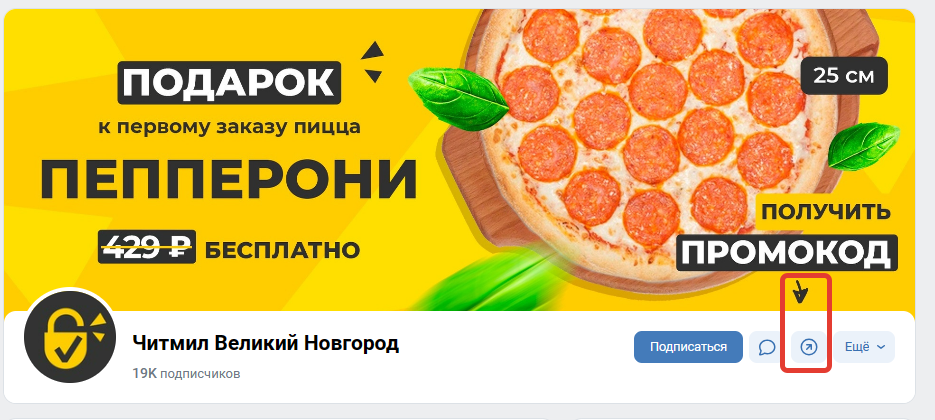Click the basil leaf below 25 см
The image size is (935, 420).
click(863, 147)
